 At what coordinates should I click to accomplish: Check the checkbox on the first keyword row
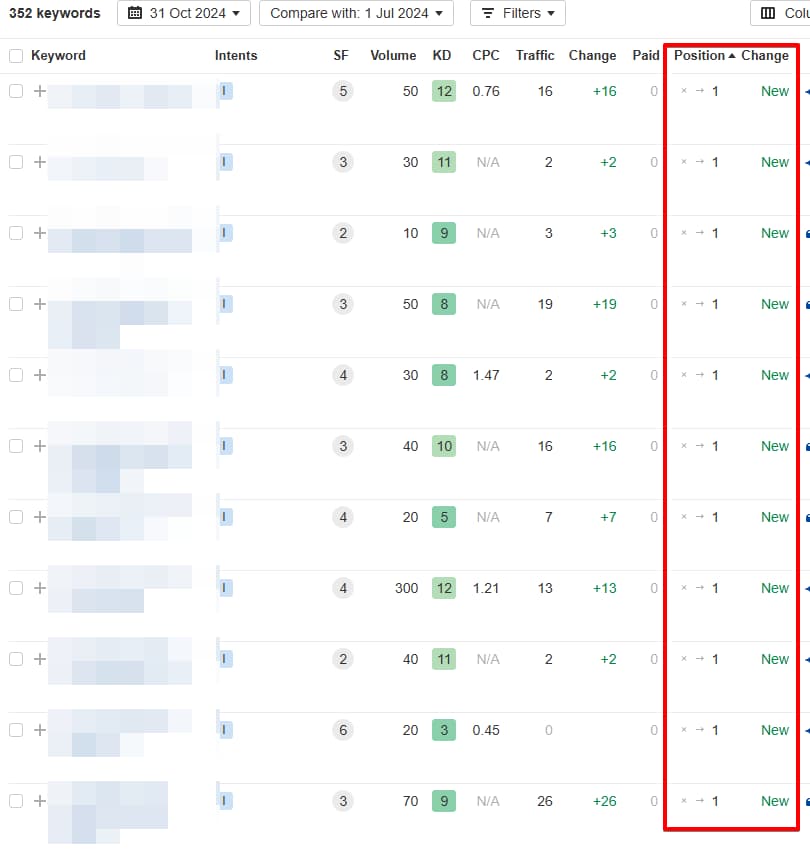coord(15,91)
